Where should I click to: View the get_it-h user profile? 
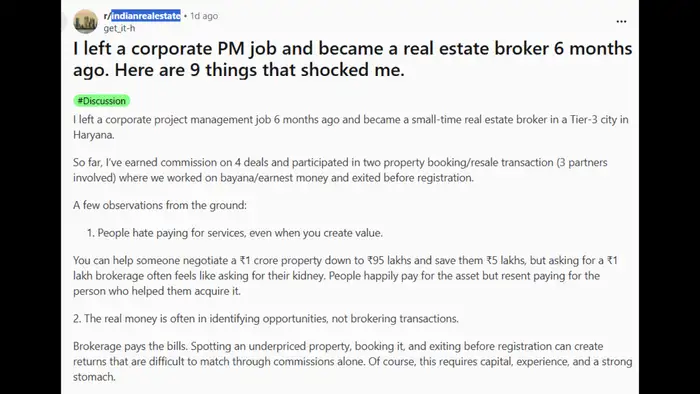[x=119, y=28]
